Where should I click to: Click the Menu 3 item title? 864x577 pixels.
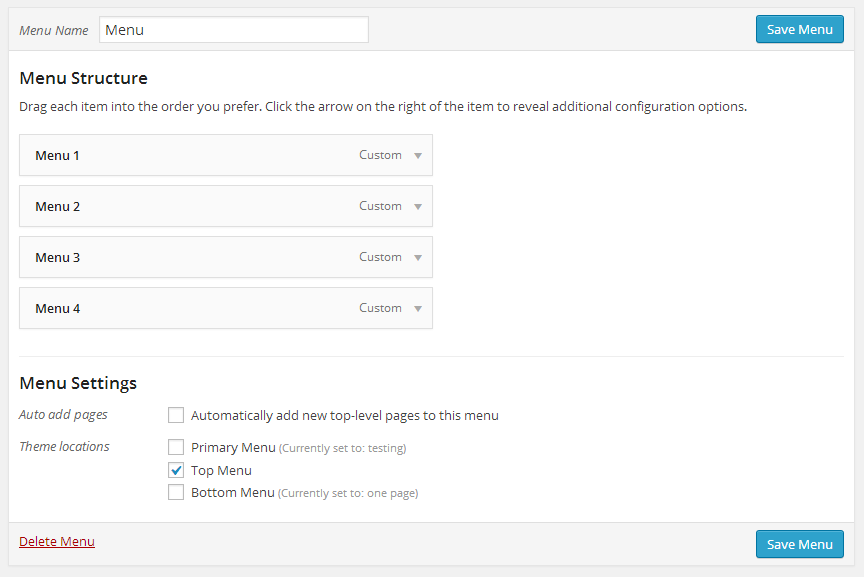point(57,258)
